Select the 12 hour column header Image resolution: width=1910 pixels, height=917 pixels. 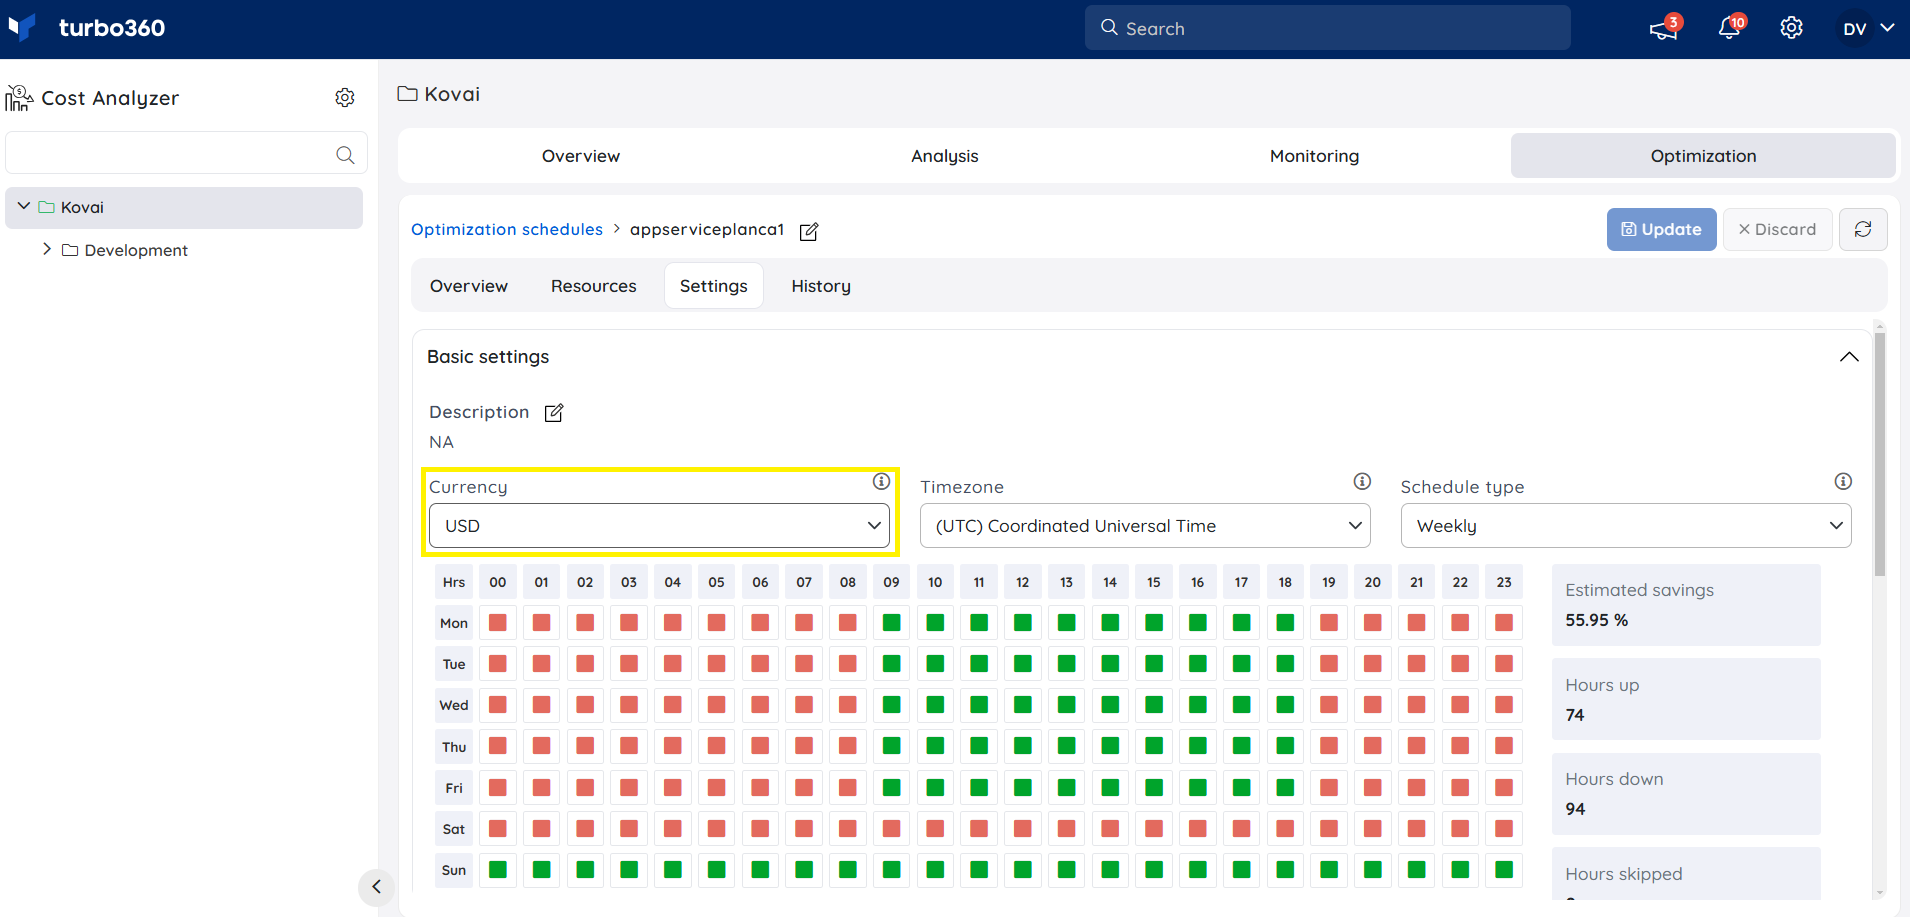click(1023, 582)
